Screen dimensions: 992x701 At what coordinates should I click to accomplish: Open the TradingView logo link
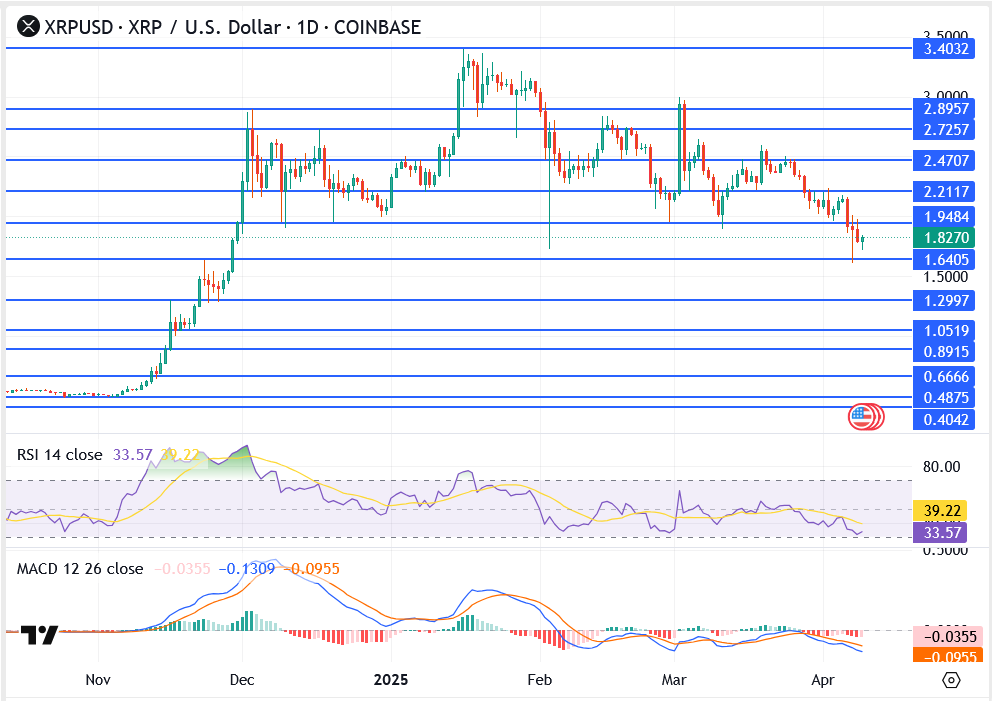(x=39, y=635)
